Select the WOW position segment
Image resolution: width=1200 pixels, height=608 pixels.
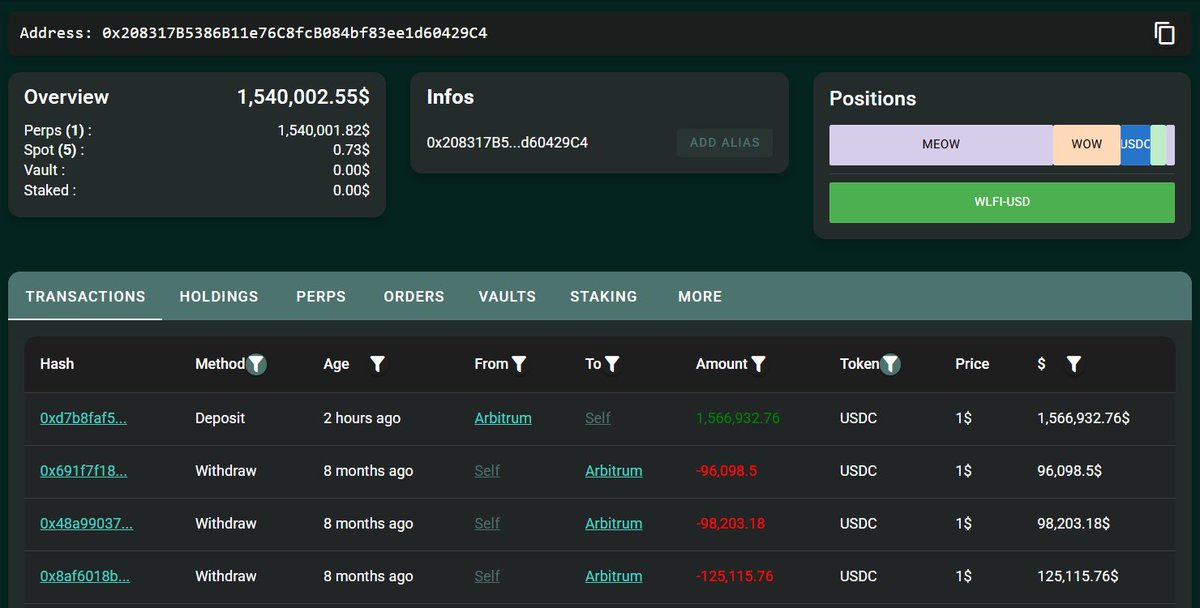pyautogui.click(x=1087, y=145)
